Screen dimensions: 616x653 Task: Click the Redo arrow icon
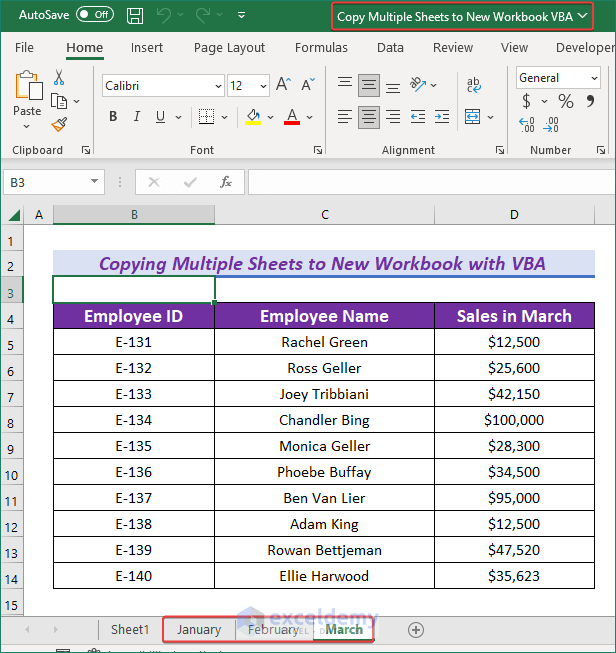(x=203, y=16)
